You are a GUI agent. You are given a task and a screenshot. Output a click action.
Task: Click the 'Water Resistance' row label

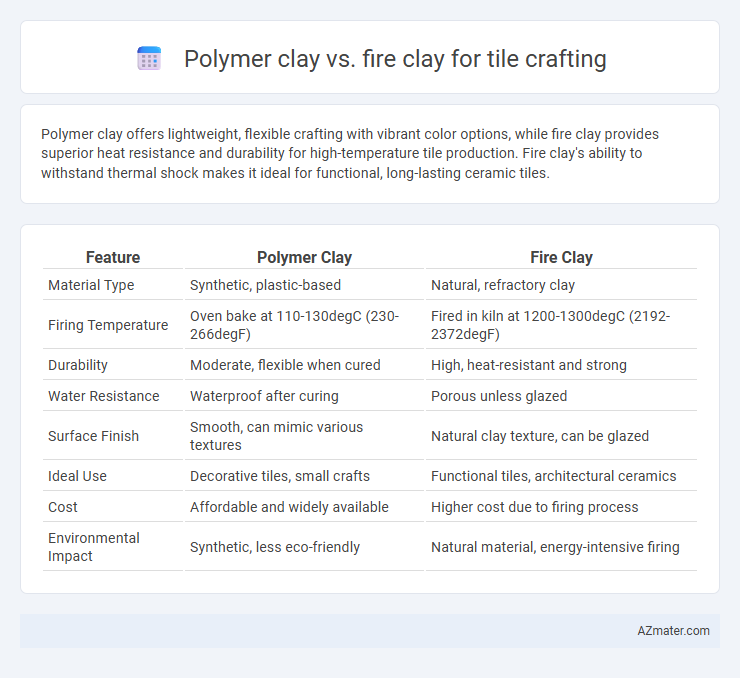click(x=104, y=396)
